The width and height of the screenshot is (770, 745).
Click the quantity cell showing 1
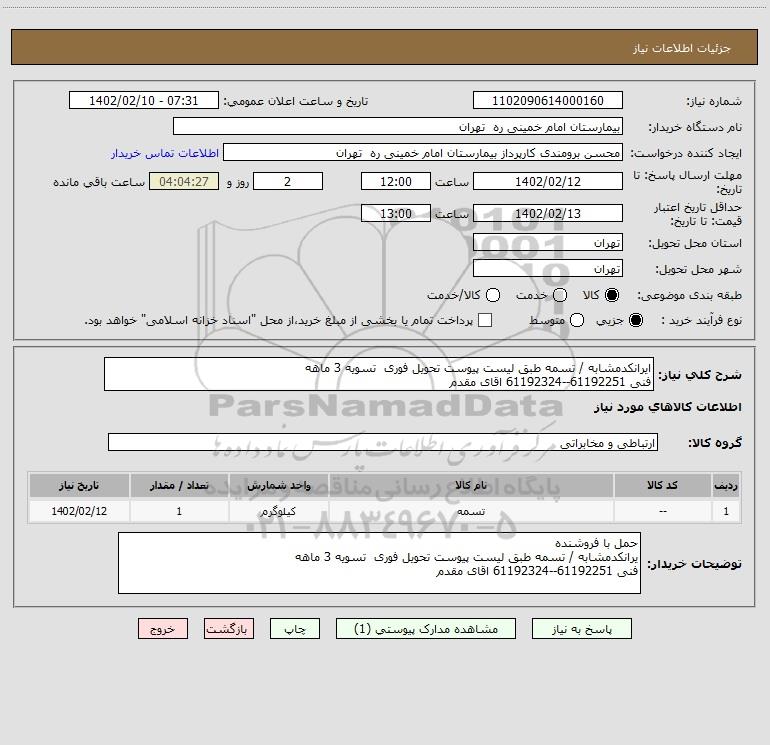coord(179,511)
